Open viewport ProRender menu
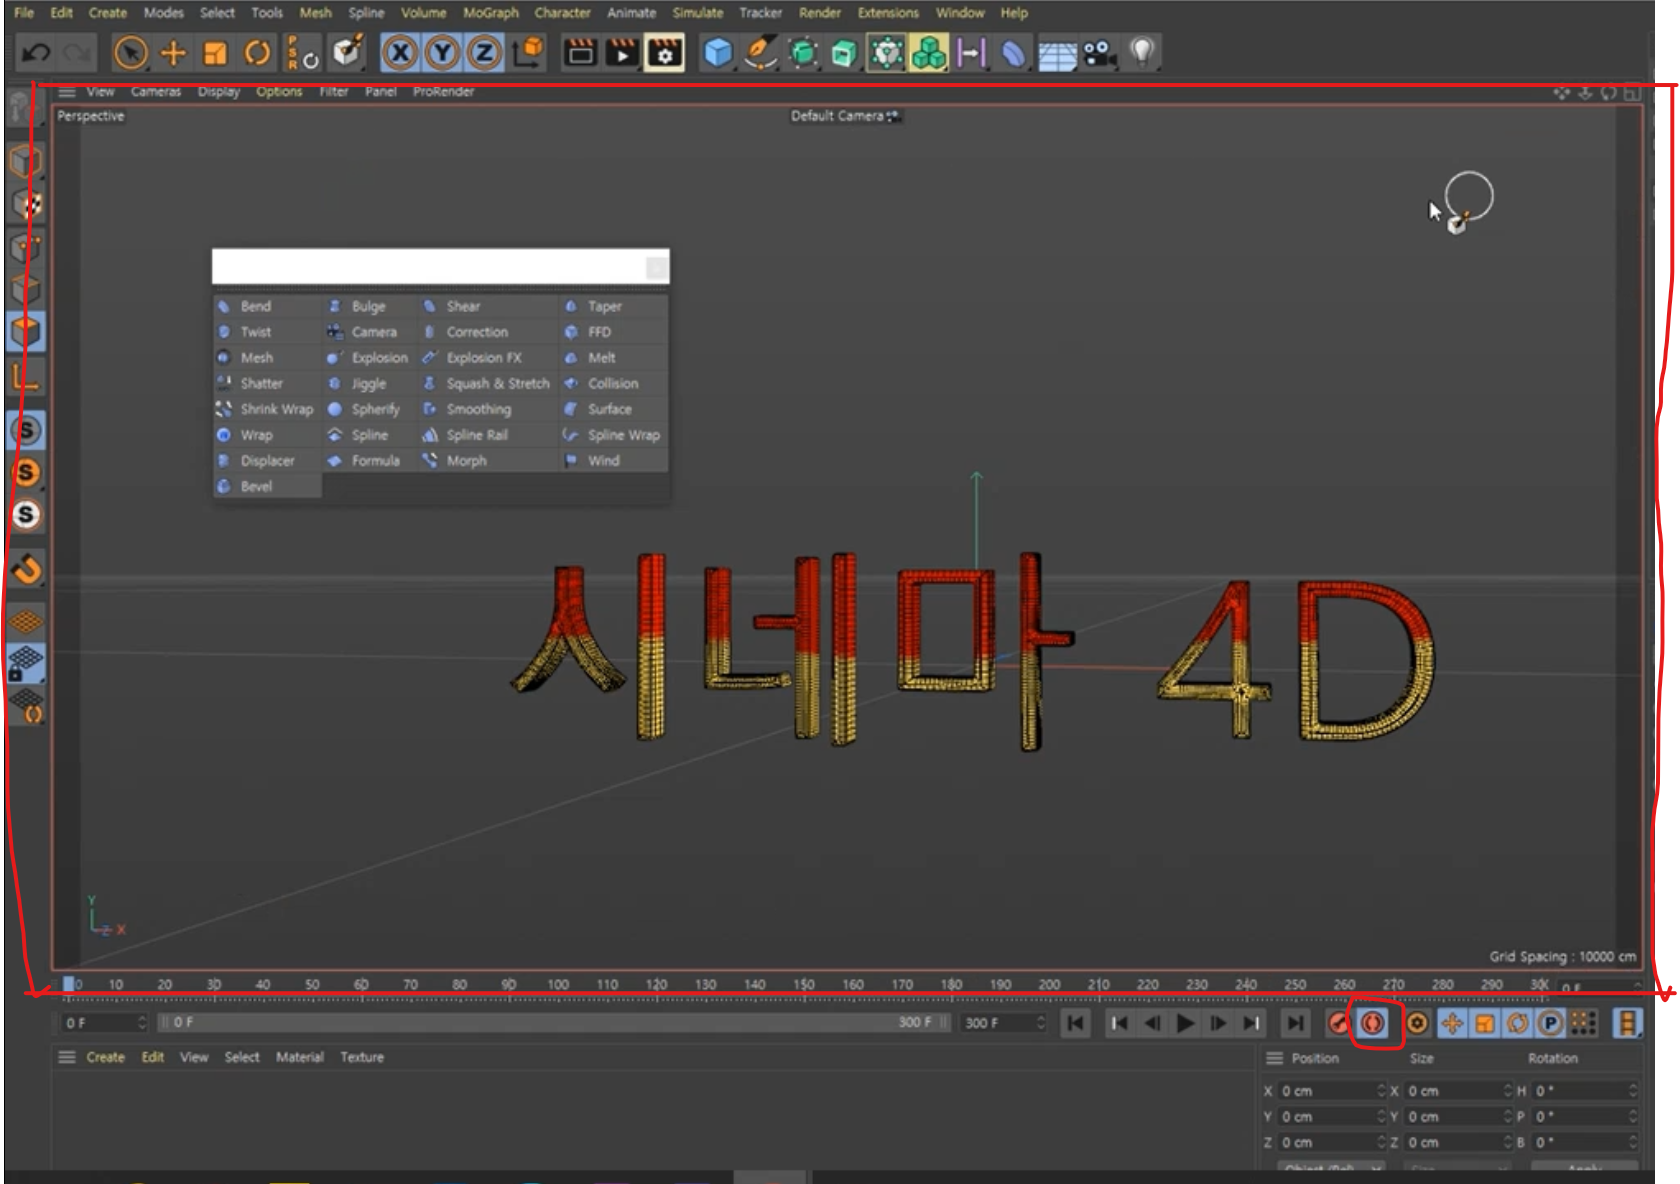 443,91
